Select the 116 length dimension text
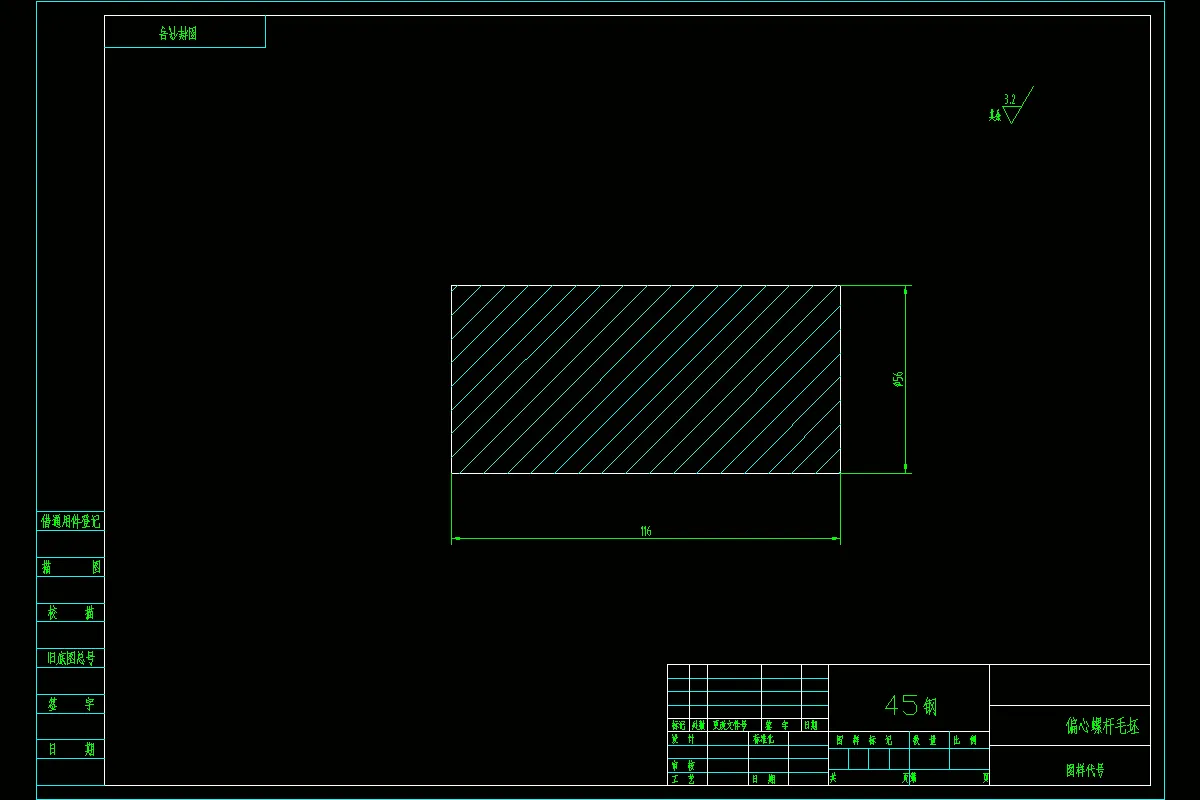Image resolution: width=1200 pixels, height=800 pixels. point(646,532)
